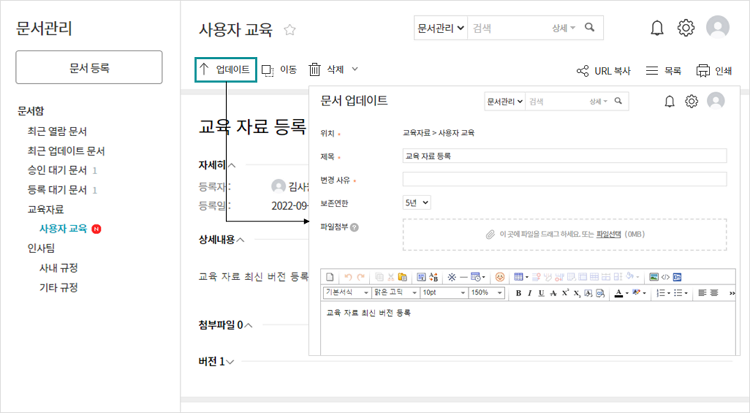The height and width of the screenshot is (413, 750).
Task: Select the 교육자료 folder in sidebar
Action: pos(45,209)
